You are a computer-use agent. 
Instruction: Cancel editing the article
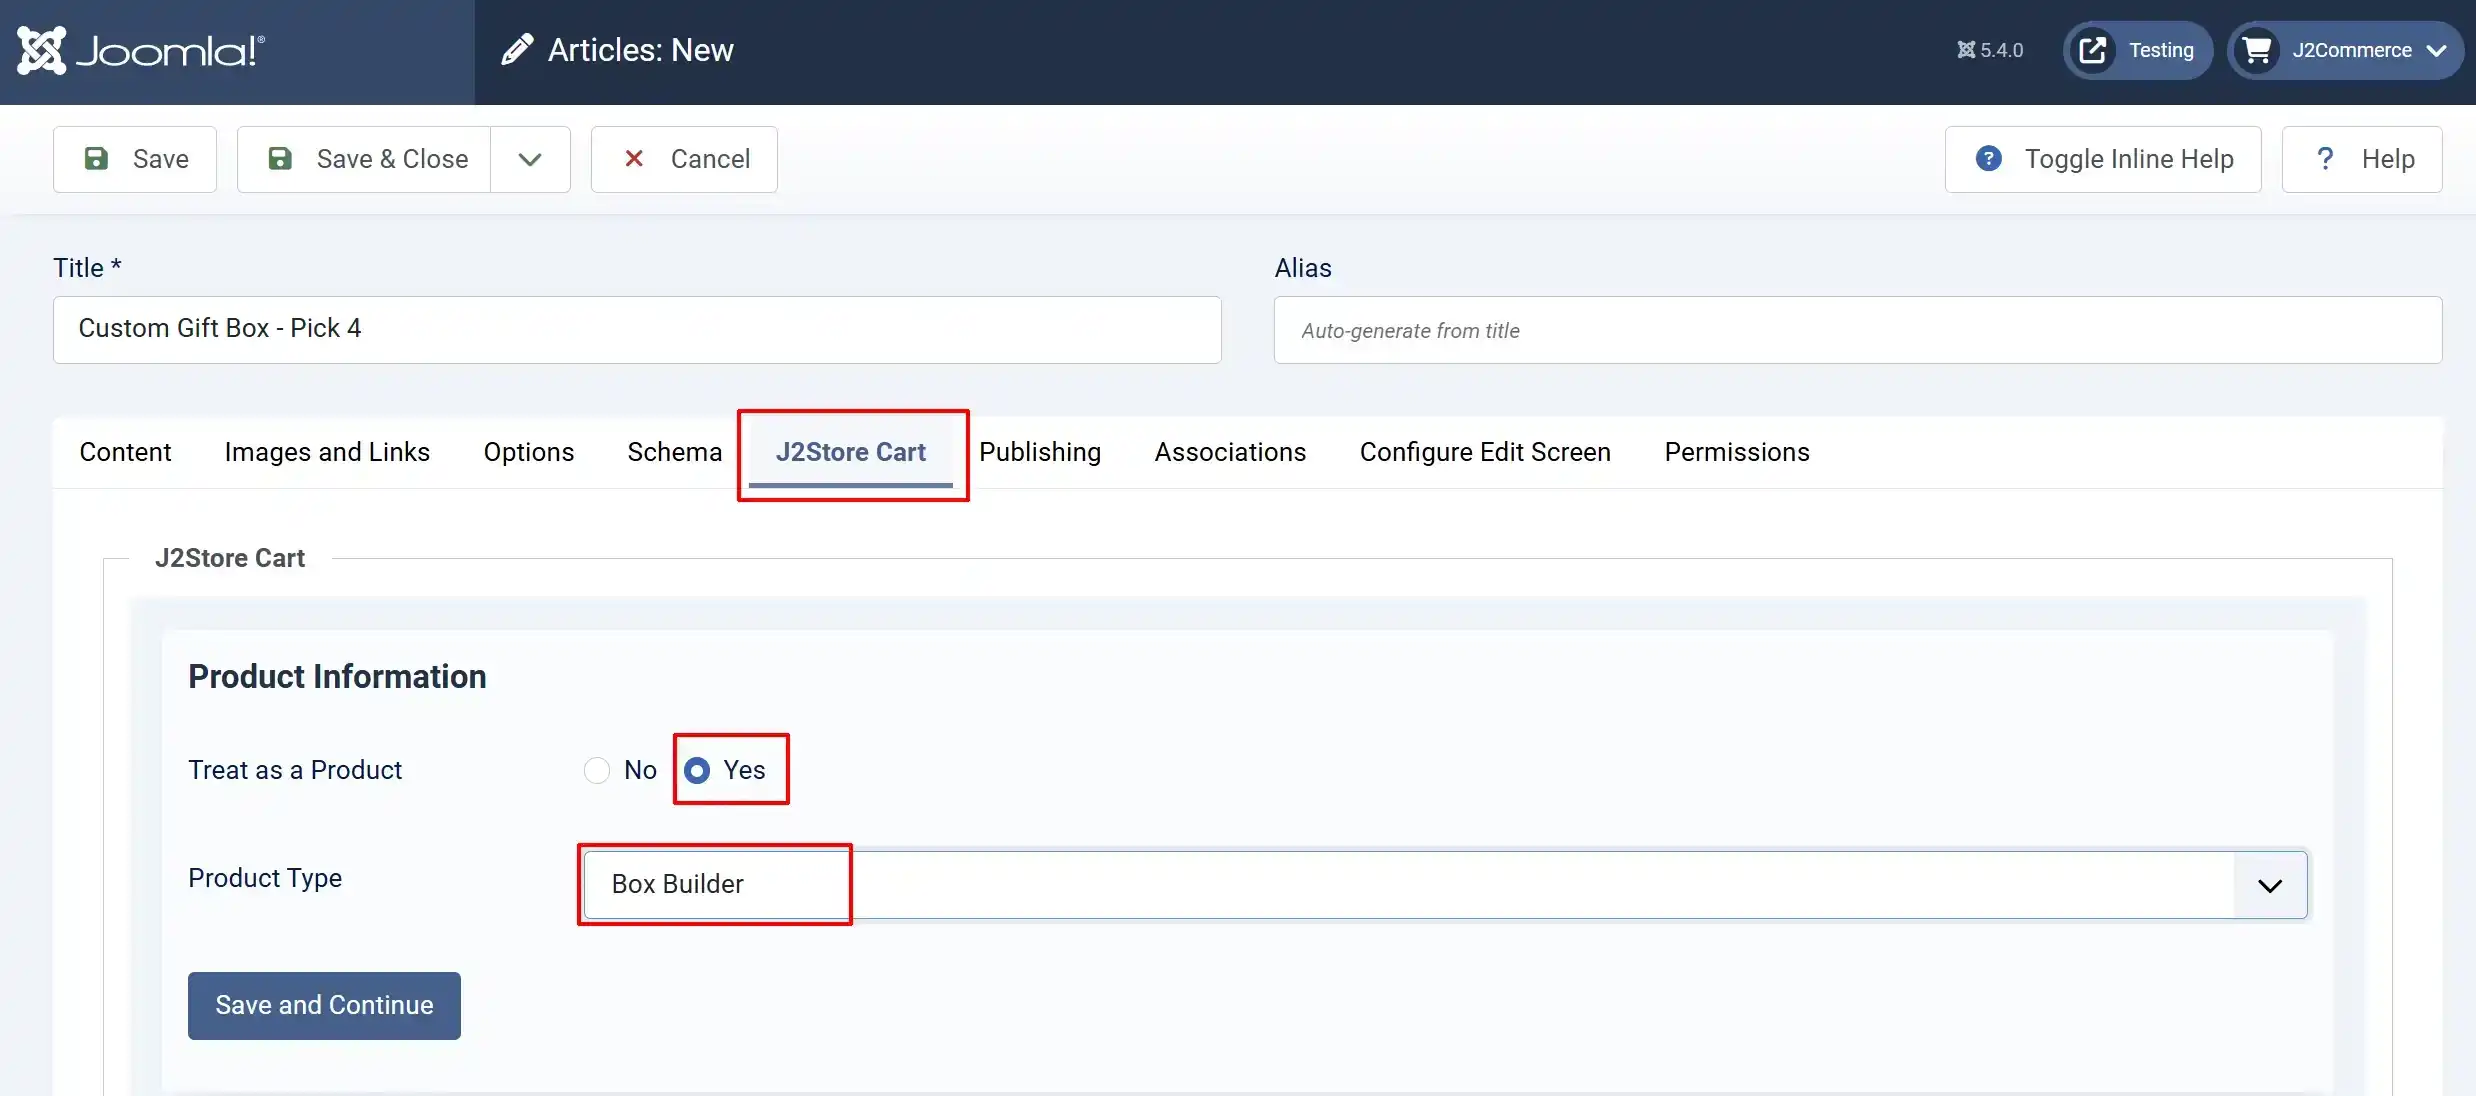(x=684, y=159)
